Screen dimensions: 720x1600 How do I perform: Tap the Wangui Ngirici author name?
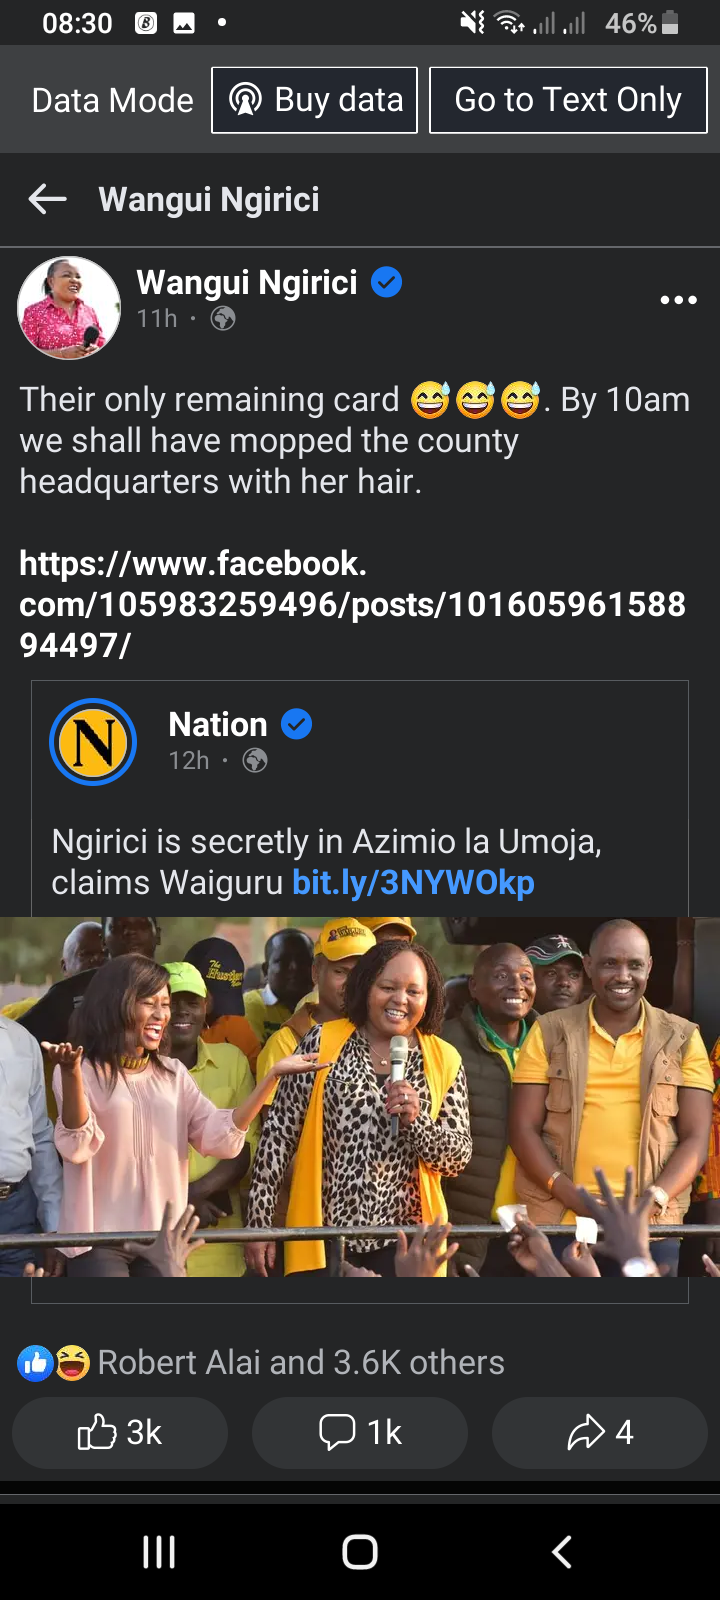click(x=247, y=283)
